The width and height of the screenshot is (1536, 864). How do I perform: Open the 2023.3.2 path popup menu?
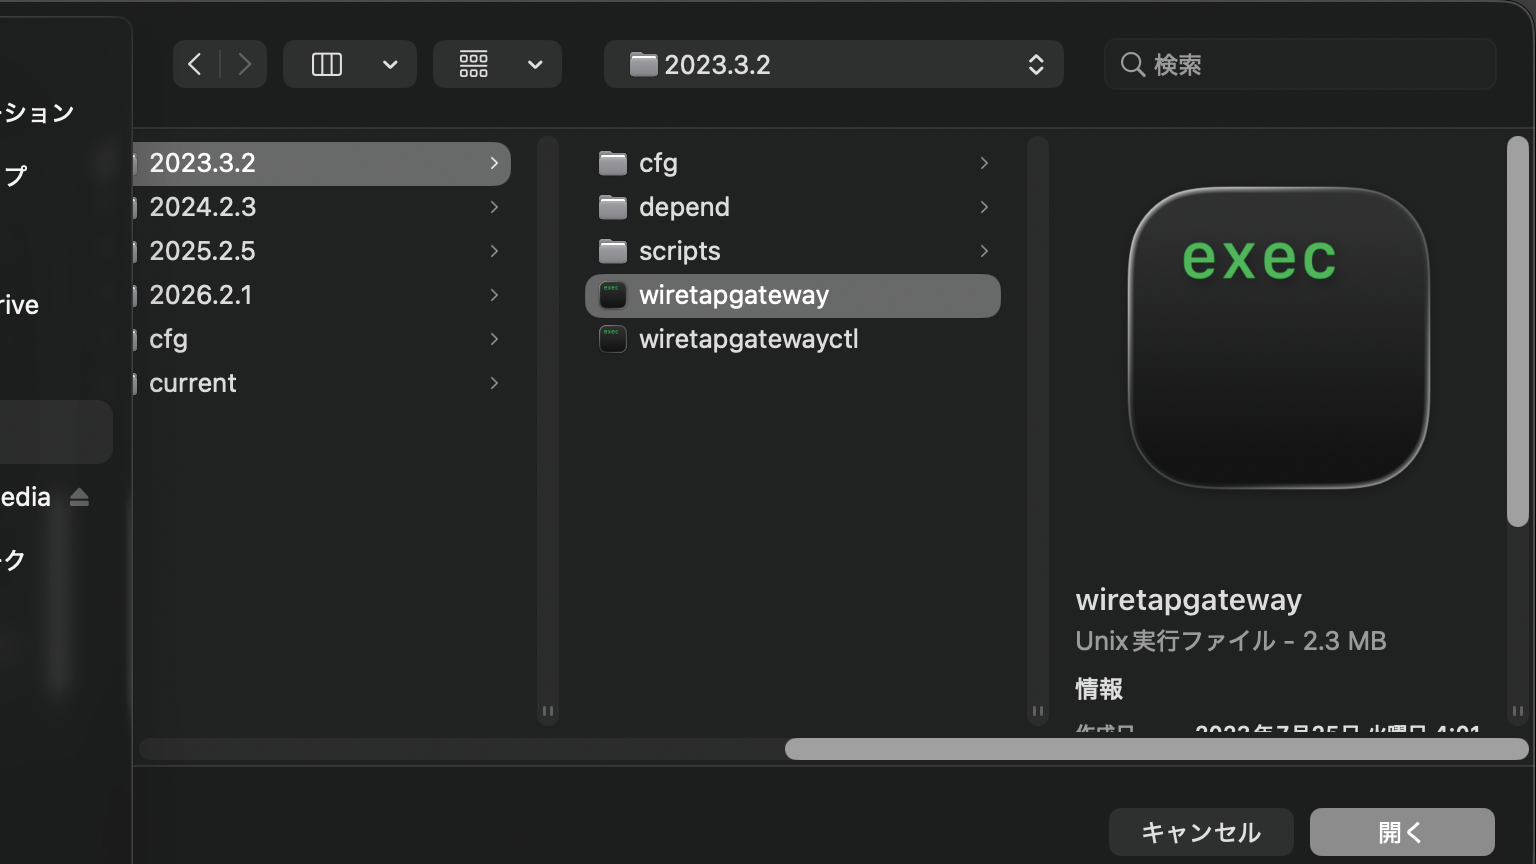click(833, 65)
